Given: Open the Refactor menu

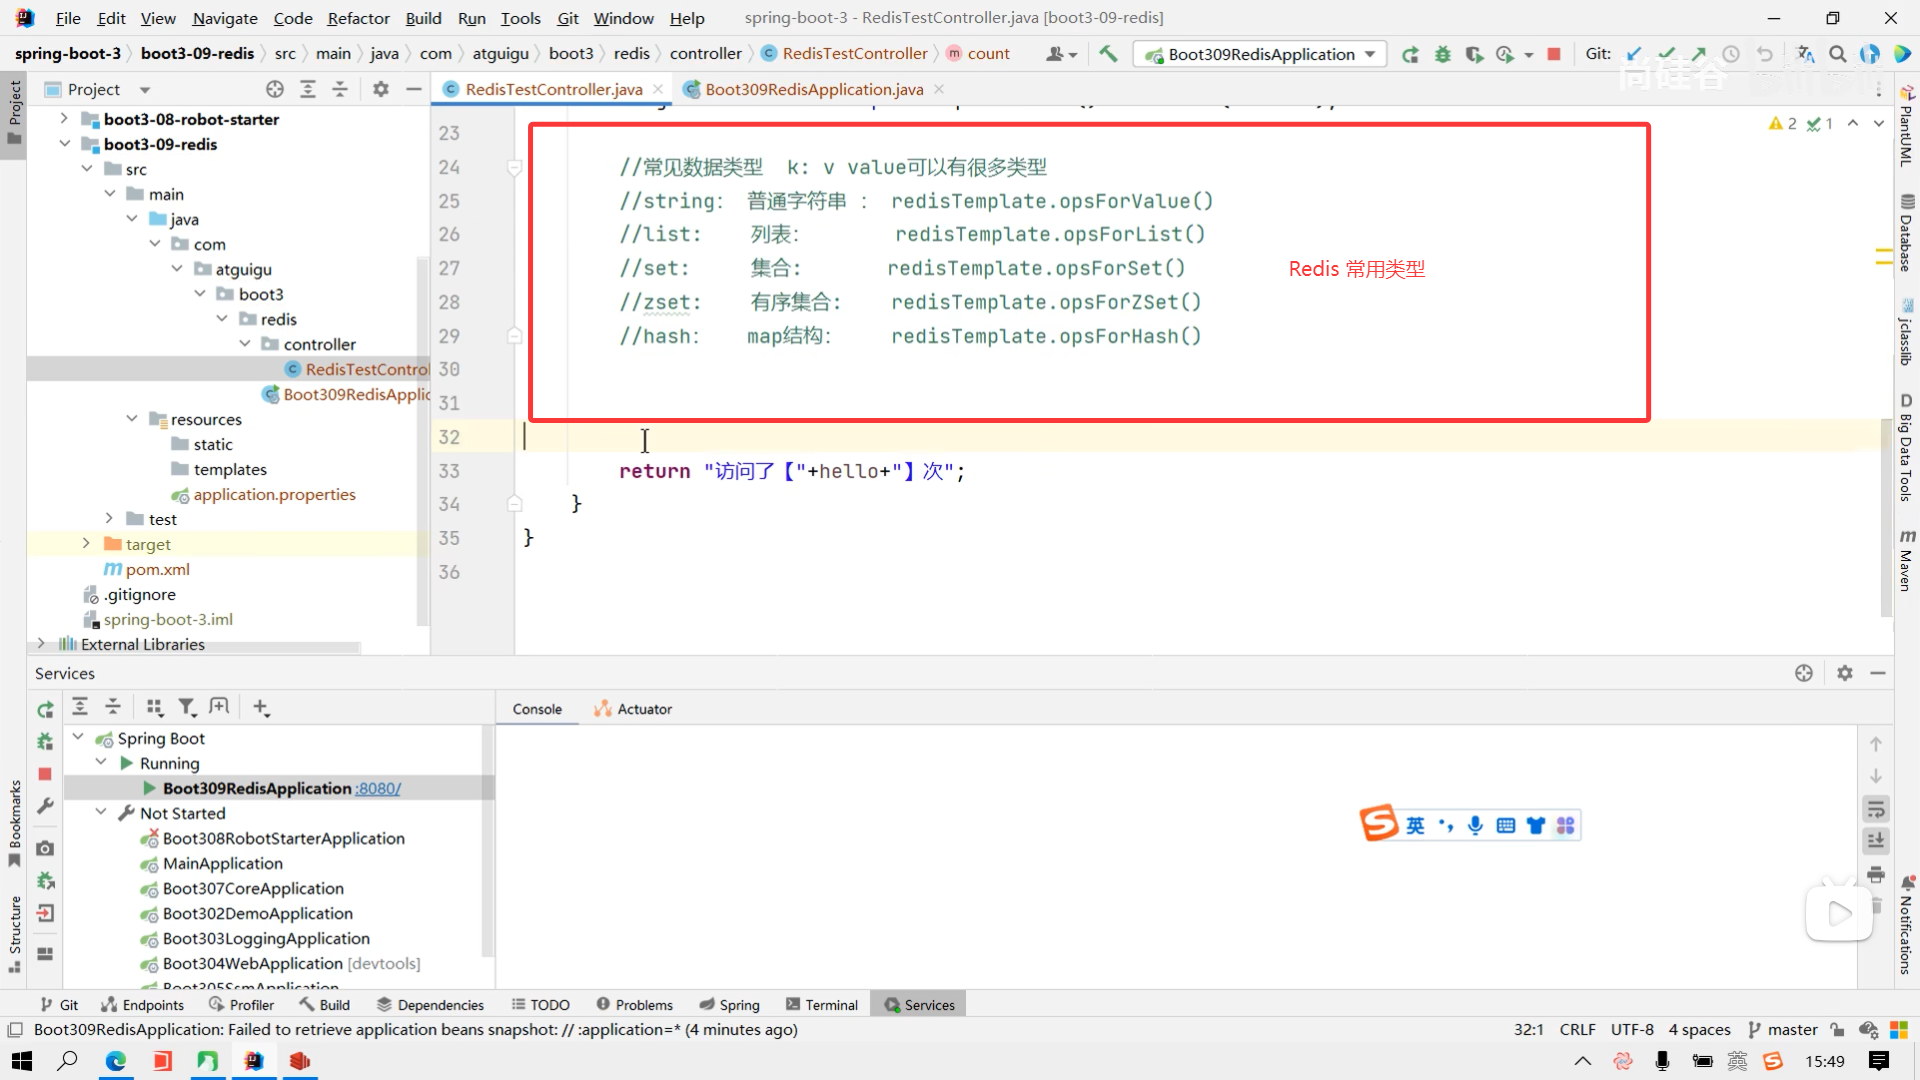Looking at the screenshot, I should pos(358,18).
